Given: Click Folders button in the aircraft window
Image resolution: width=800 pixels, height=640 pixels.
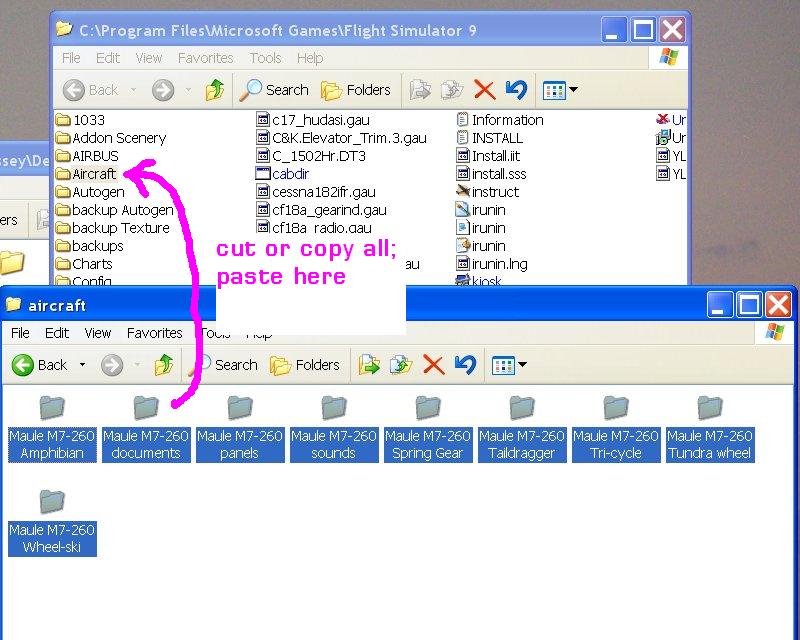Looking at the screenshot, I should click(305, 365).
